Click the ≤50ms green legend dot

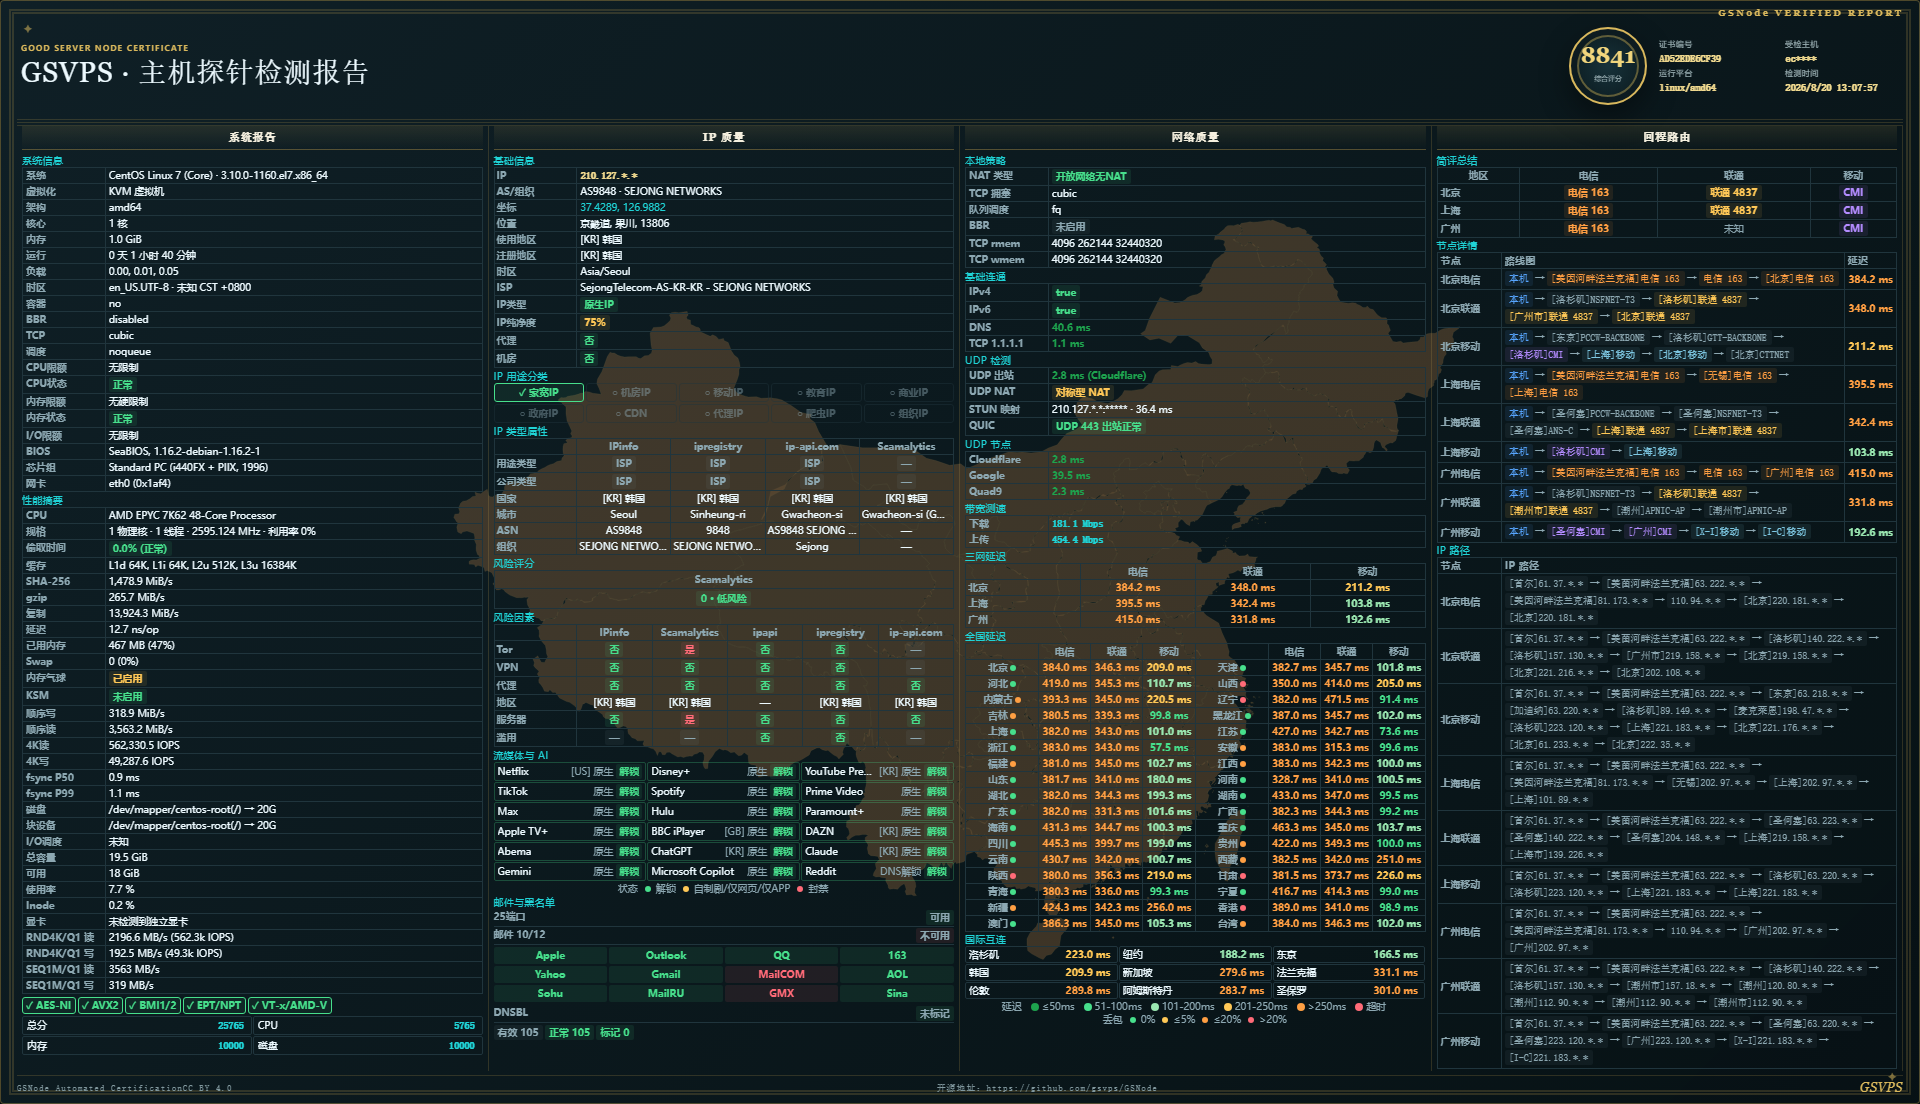click(x=1034, y=1007)
